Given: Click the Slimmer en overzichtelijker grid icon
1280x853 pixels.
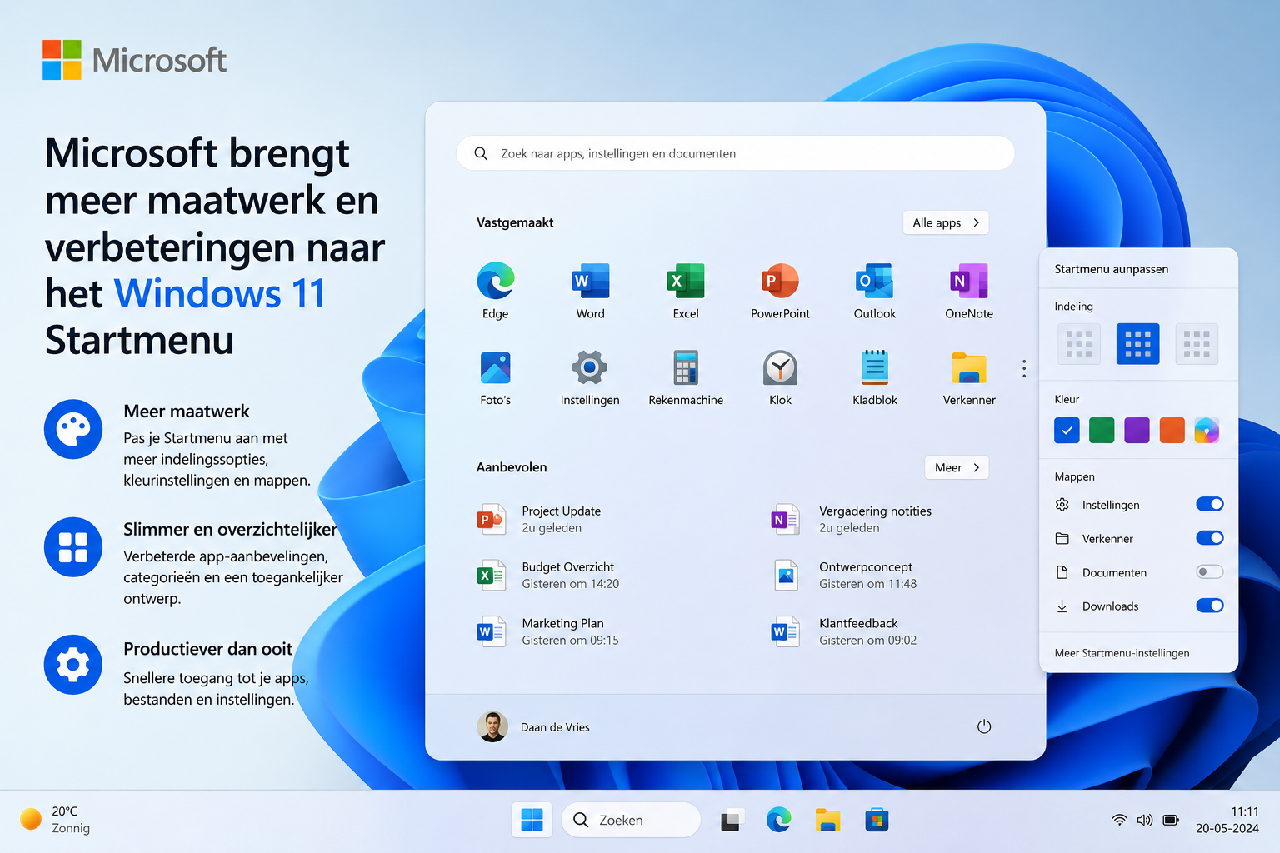Looking at the screenshot, I should 73,547.
